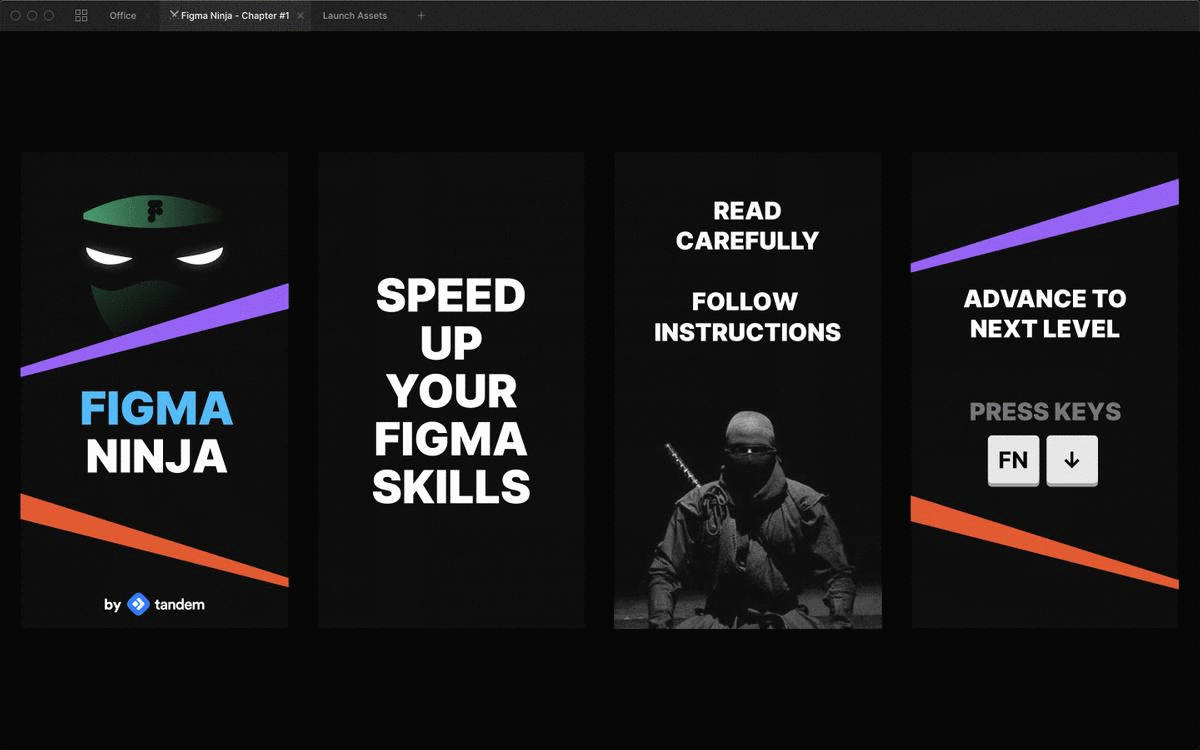Click the "READ CAREFULLY" text
Image resolution: width=1200 pixels, height=750 pixels.
click(x=747, y=226)
